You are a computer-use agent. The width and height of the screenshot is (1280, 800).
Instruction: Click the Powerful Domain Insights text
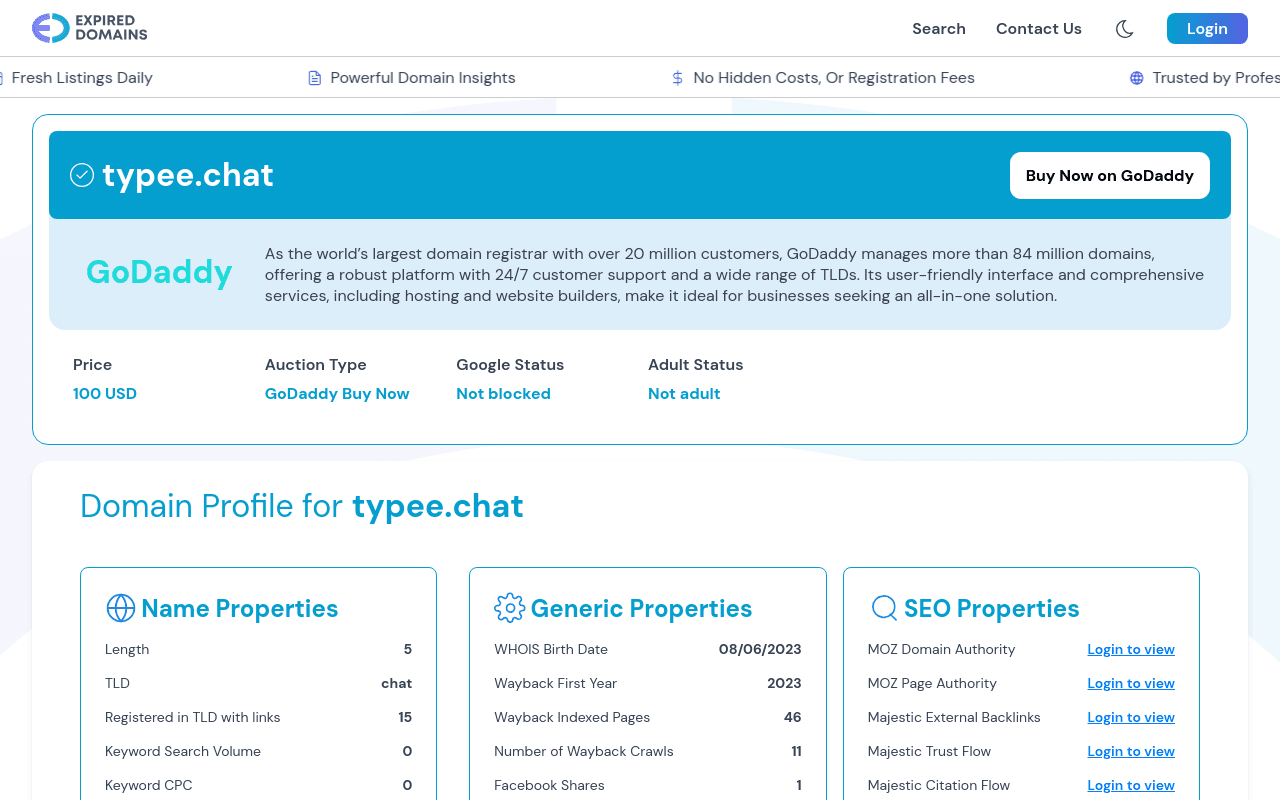click(423, 78)
